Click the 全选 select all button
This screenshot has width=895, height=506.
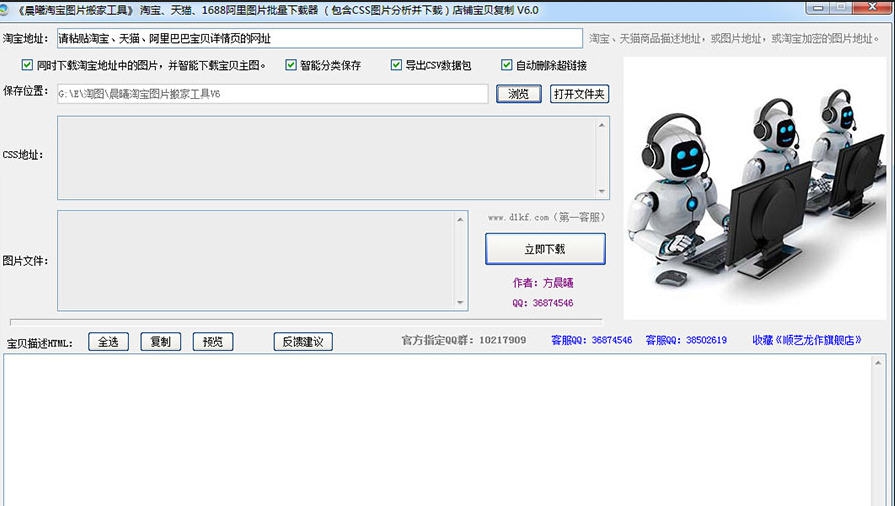(x=108, y=342)
